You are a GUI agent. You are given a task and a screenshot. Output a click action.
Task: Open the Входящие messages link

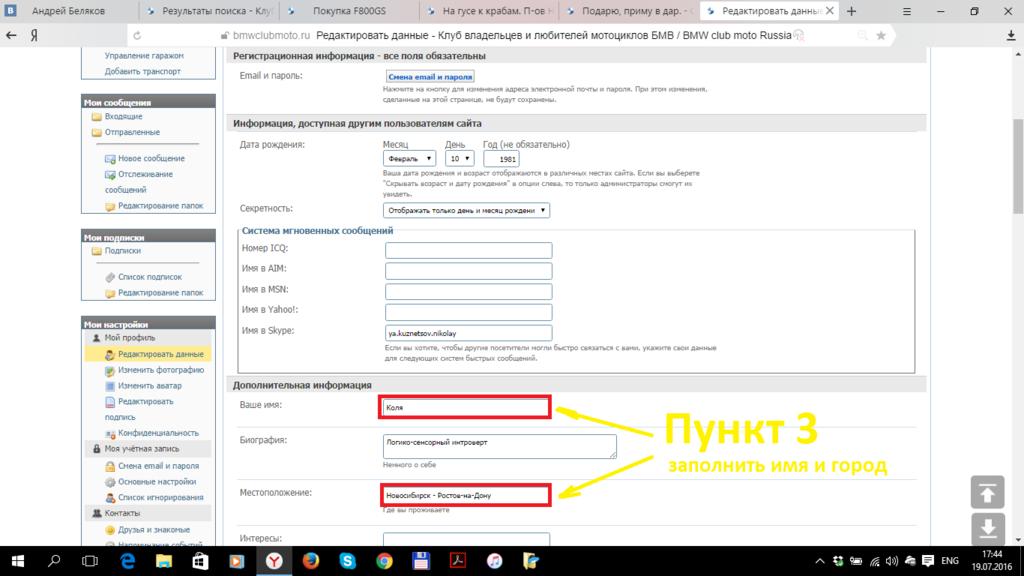[x=124, y=117]
